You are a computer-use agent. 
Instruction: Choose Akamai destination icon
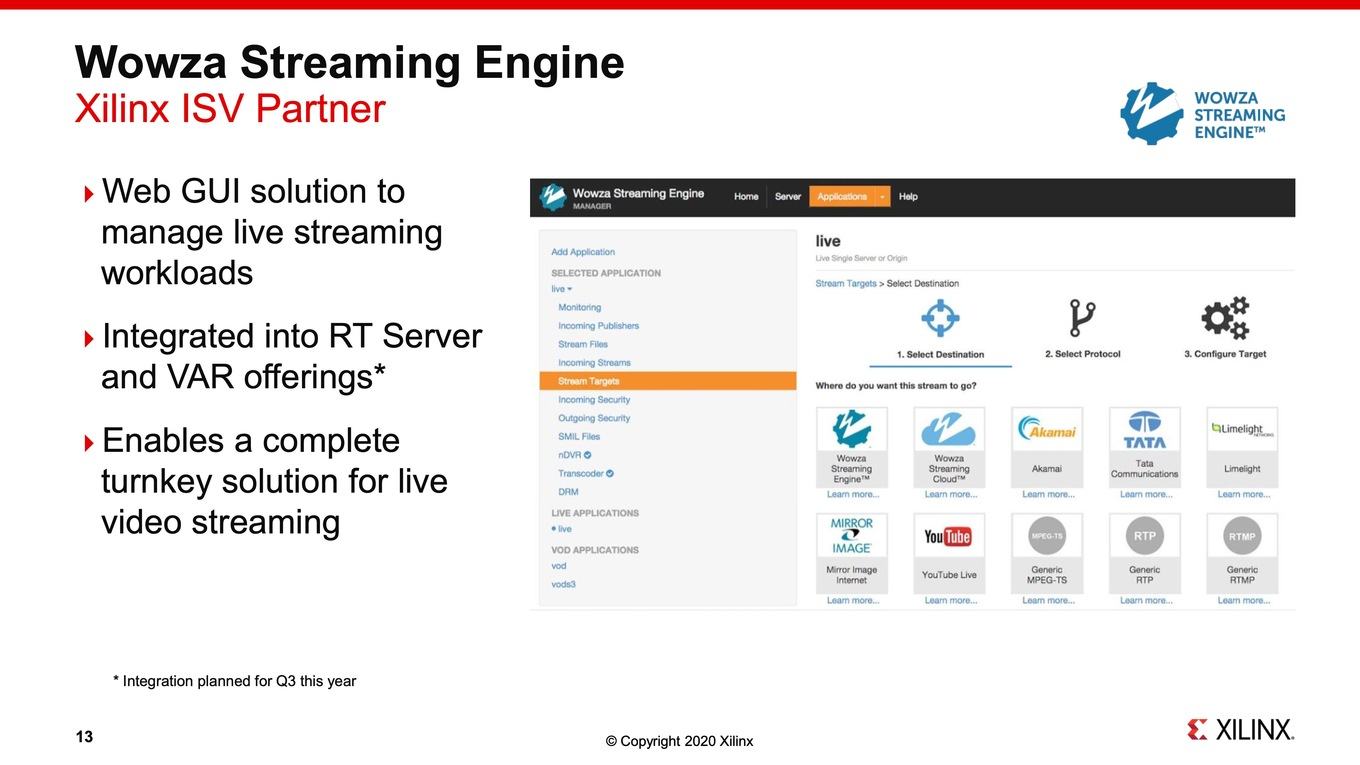pyautogui.click(x=1047, y=429)
